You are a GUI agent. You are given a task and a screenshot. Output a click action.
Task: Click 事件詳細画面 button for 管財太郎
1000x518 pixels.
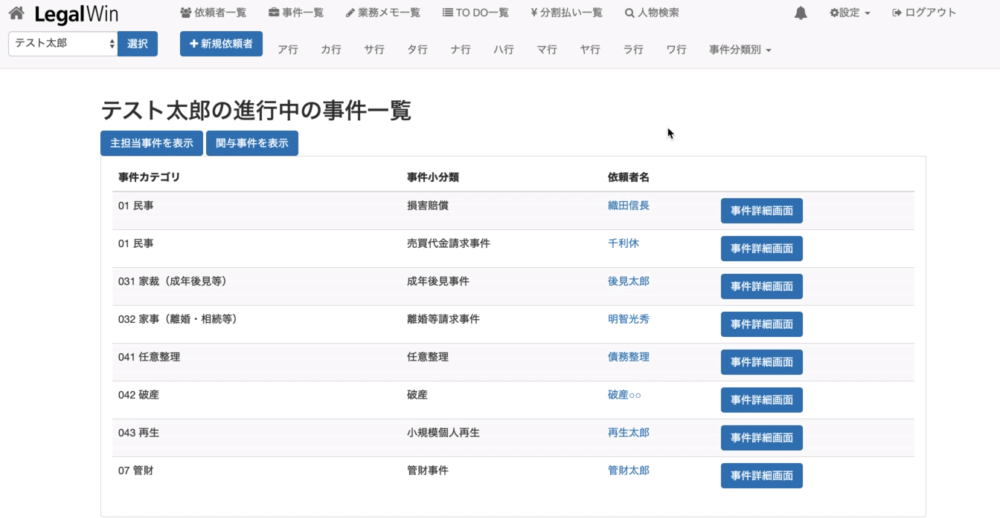coord(761,476)
